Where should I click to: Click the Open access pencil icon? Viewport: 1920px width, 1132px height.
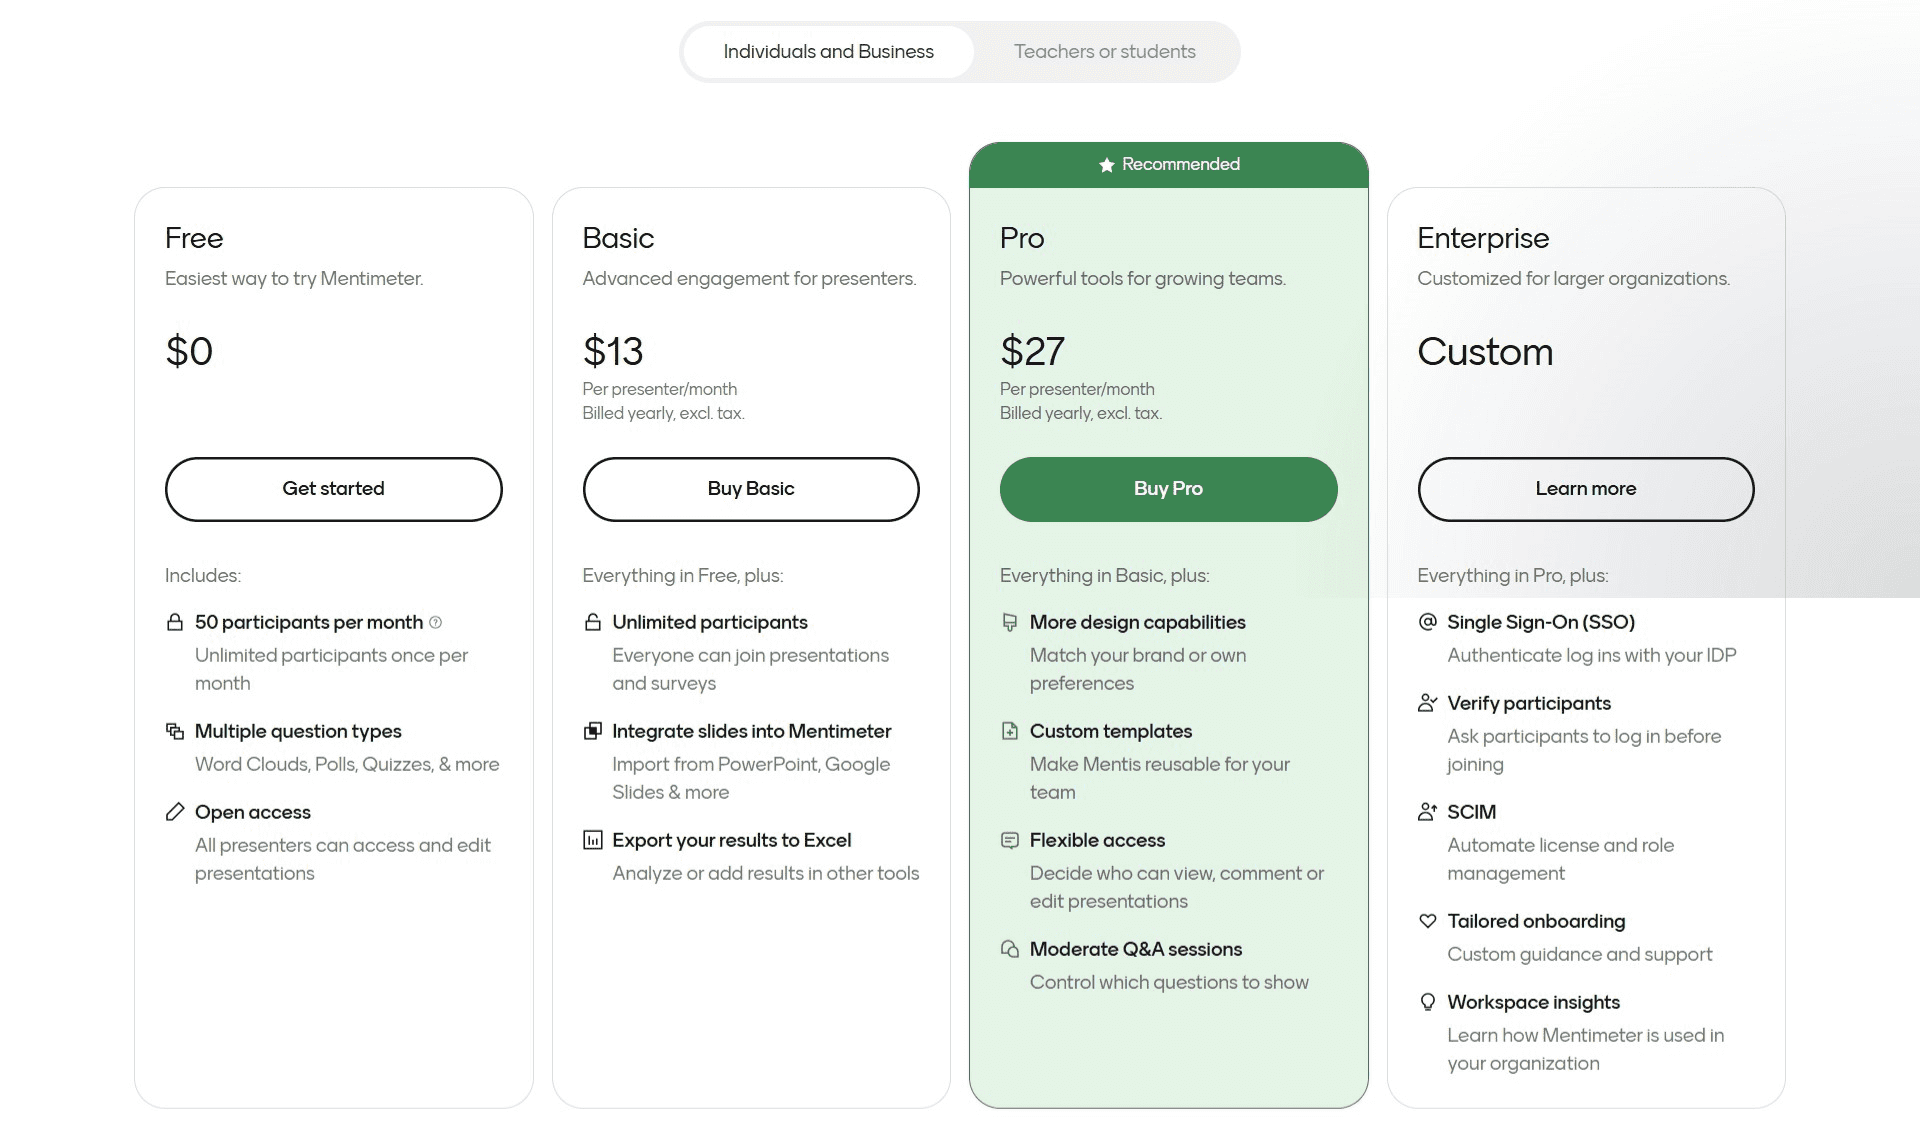pos(175,812)
